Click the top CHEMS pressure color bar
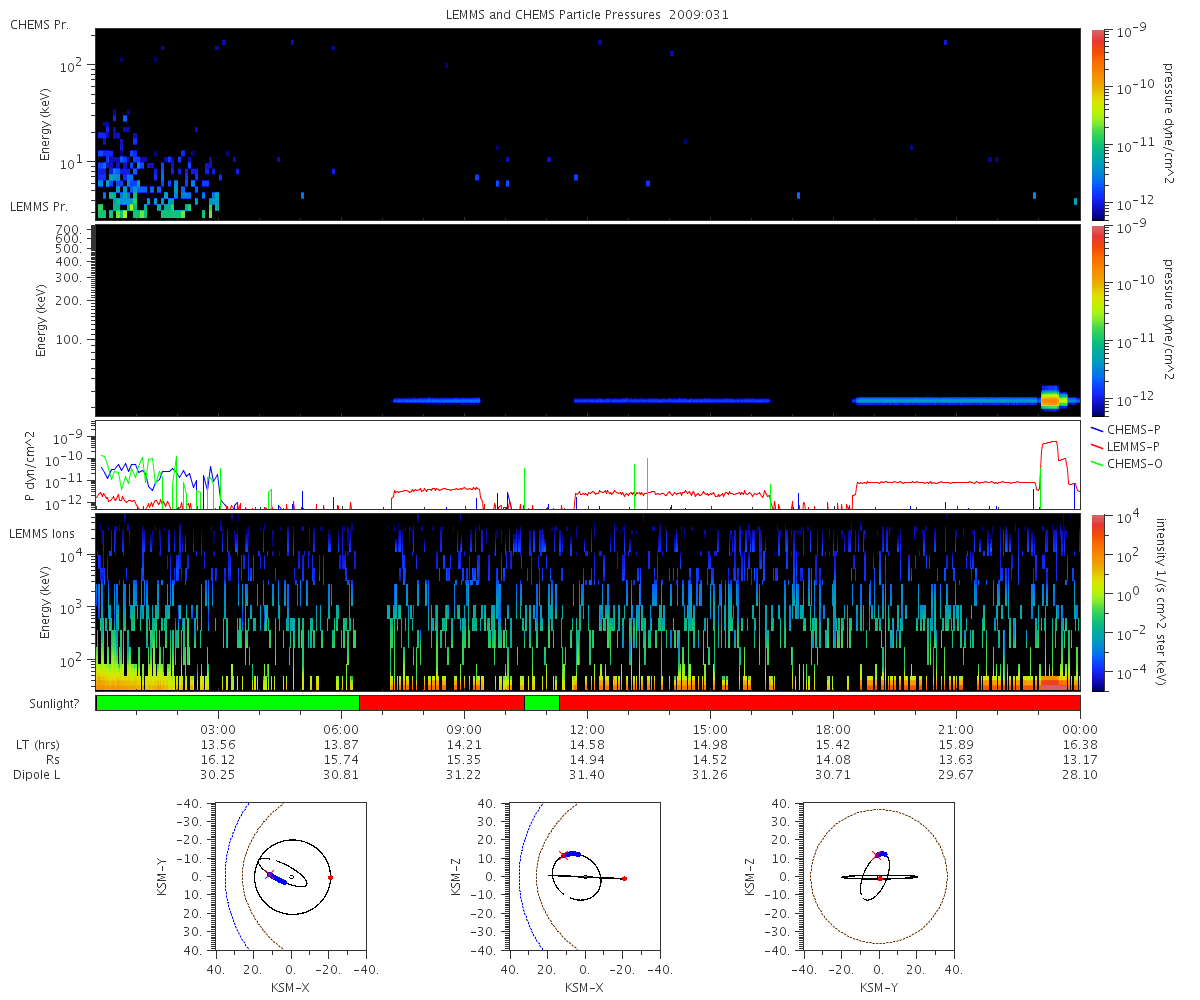The height and width of the screenshot is (1000, 1200). (x=1099, y=124)
